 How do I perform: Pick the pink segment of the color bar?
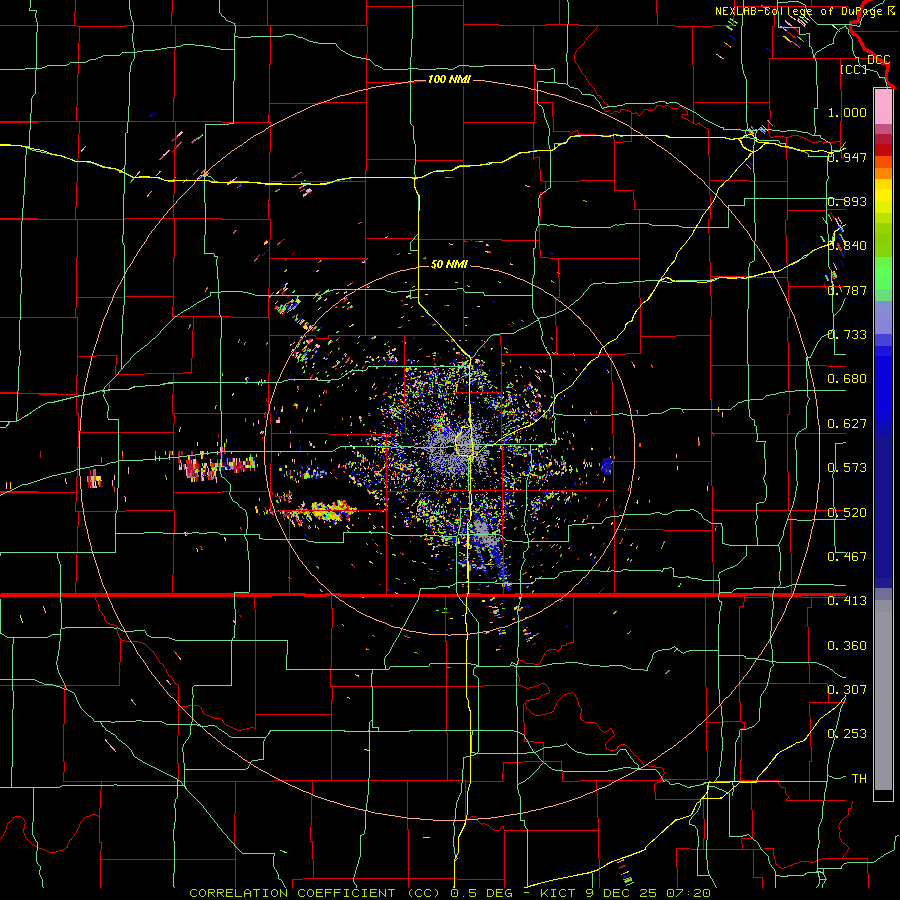tap(883, 106)
